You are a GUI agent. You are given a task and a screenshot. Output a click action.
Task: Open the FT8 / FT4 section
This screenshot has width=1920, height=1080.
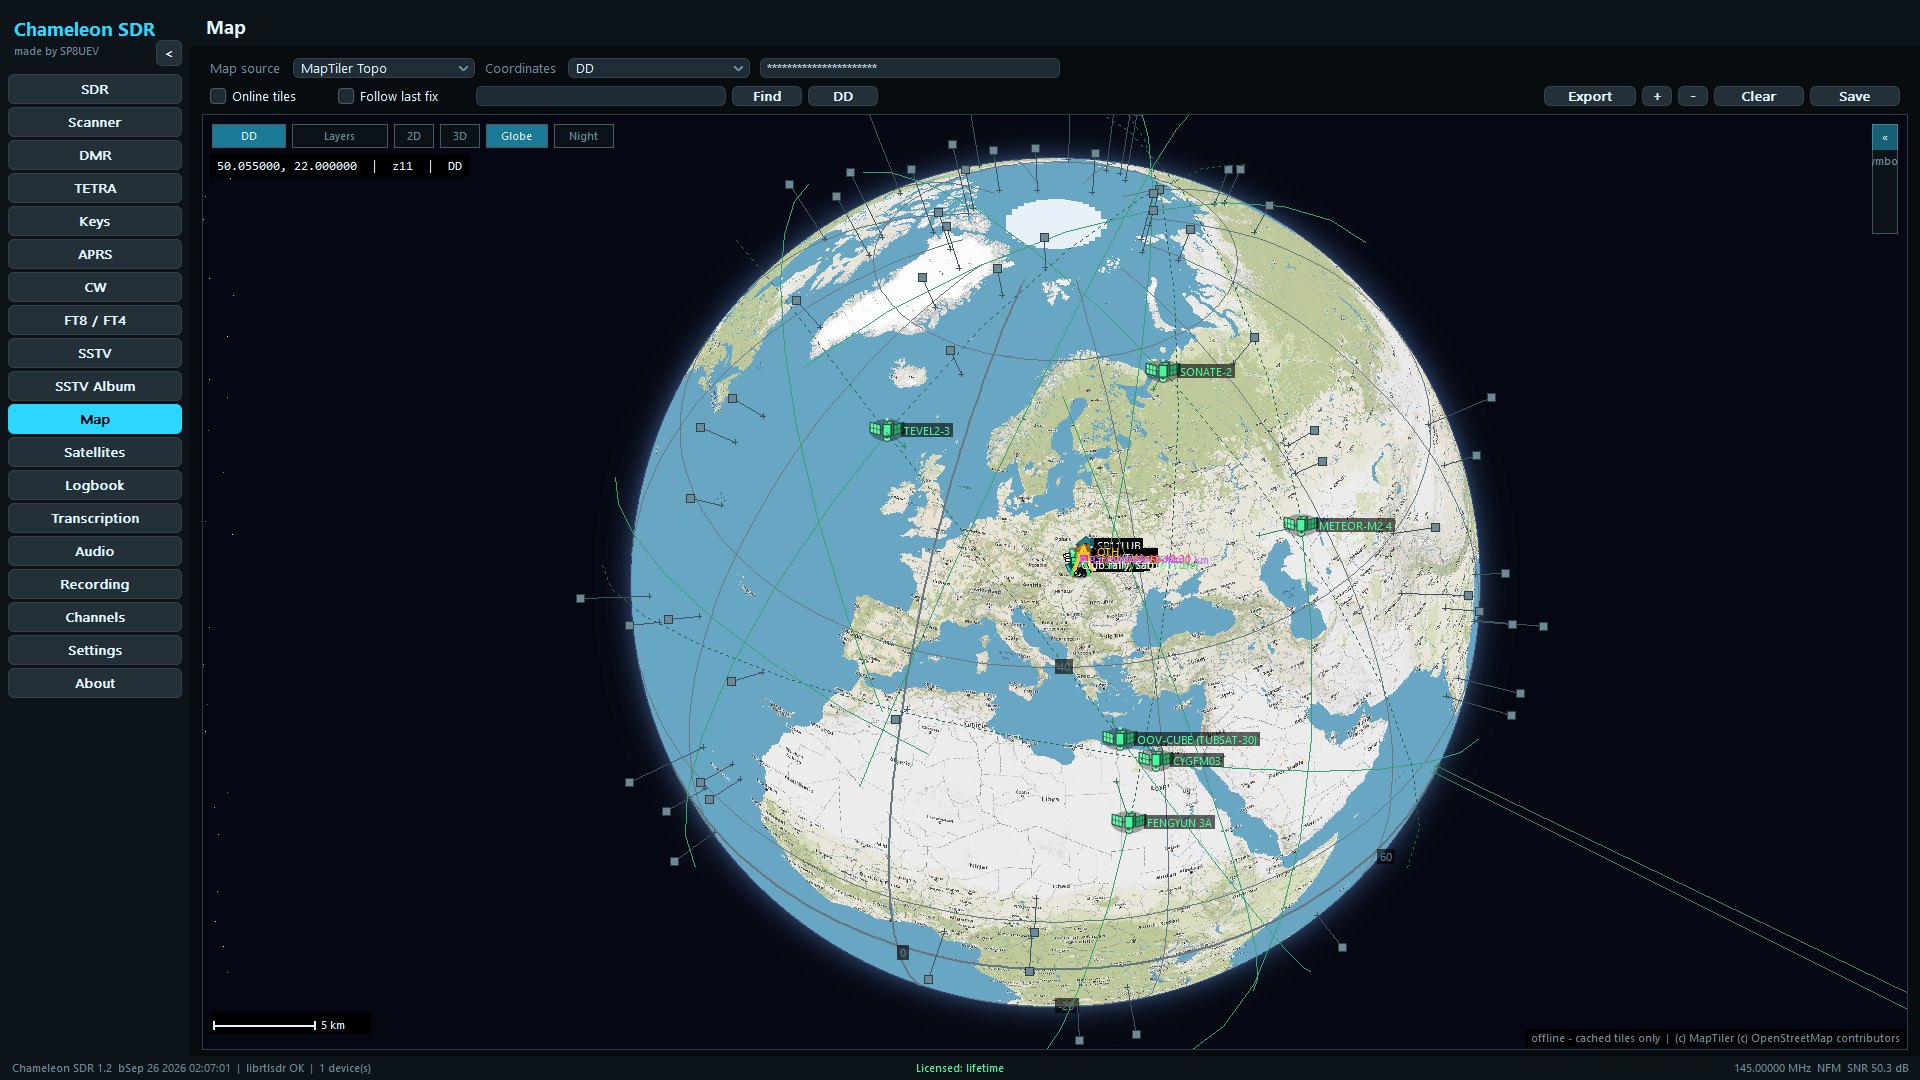[x=95, y=320]
